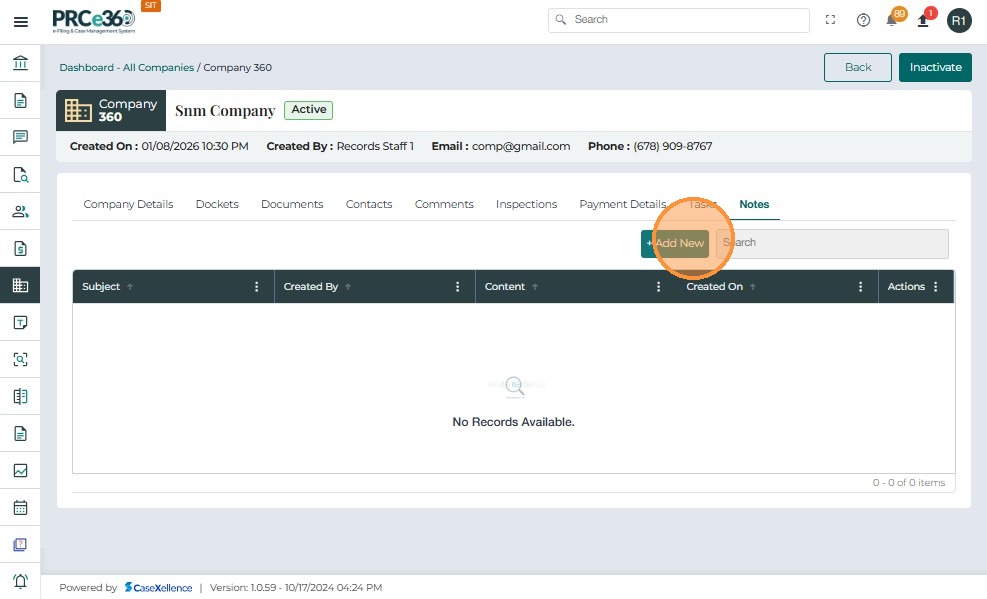Open Created On column options menu
Image resolution: width=987 pixels, height=599 pixels.
coord(860,287)
